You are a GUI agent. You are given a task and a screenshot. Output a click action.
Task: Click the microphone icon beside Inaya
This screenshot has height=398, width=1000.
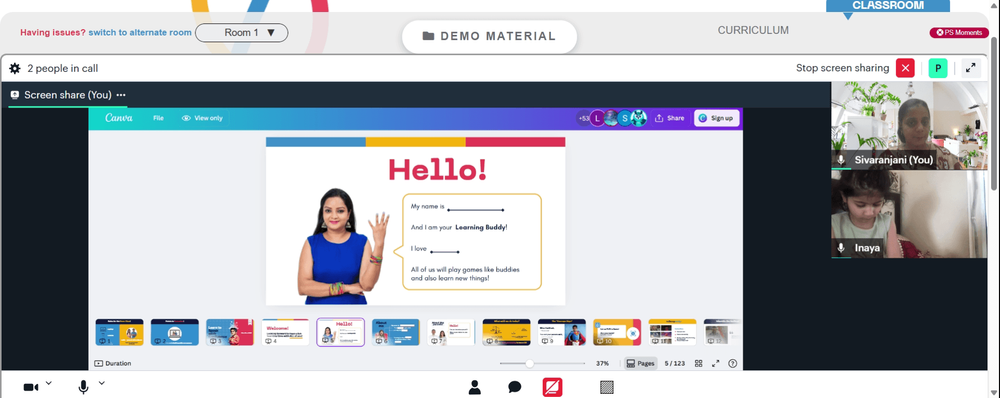pyautogui.click(x=841, y=248)
